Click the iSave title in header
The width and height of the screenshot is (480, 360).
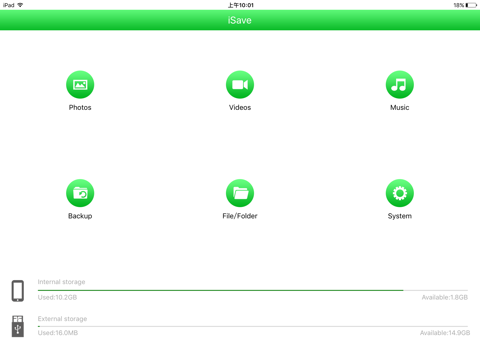tap(240, 20)
